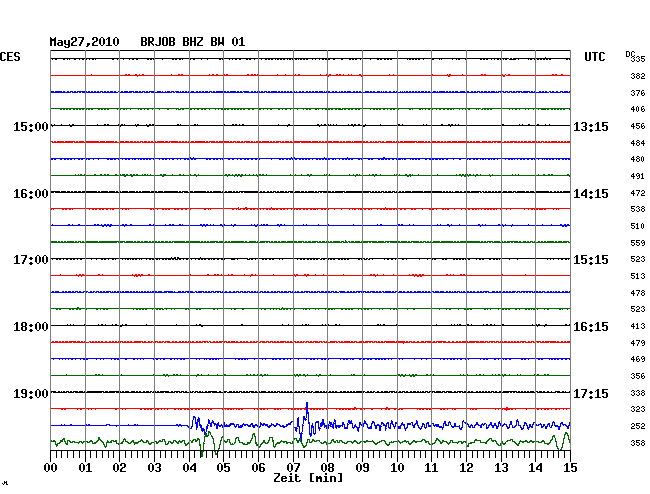Click the DC value "469"
The height and width of the screenshot is (494, 650).
point(638,359)
